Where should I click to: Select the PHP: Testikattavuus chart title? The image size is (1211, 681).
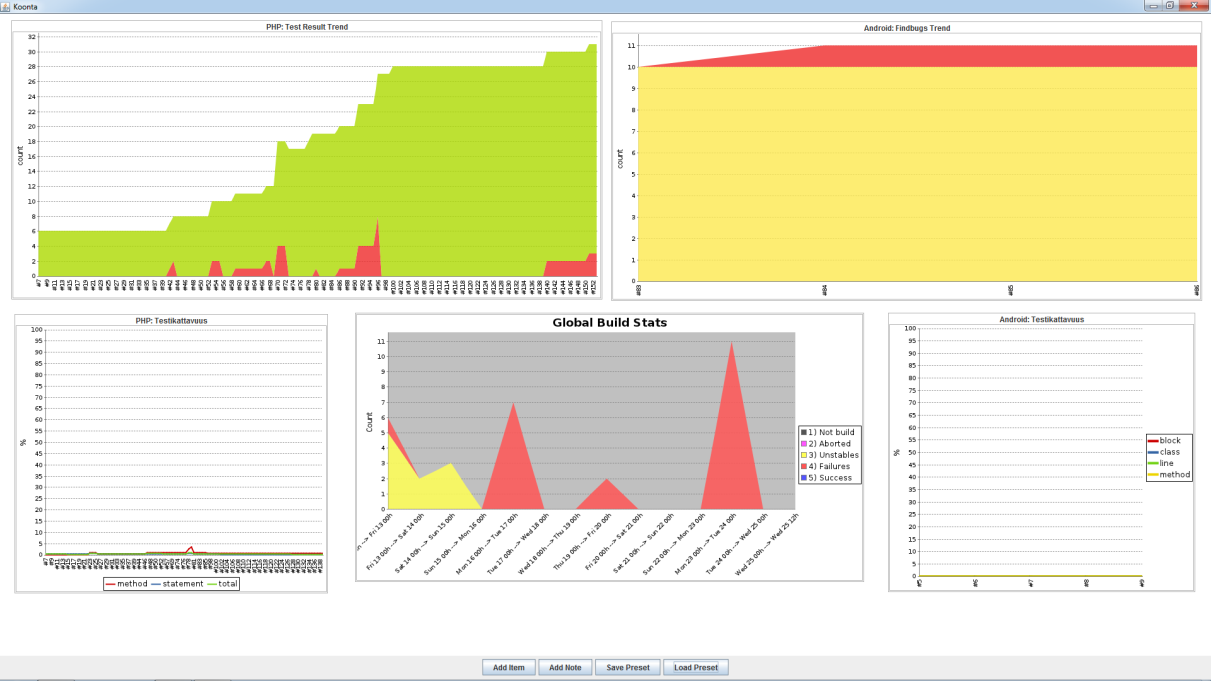point(171,321)
